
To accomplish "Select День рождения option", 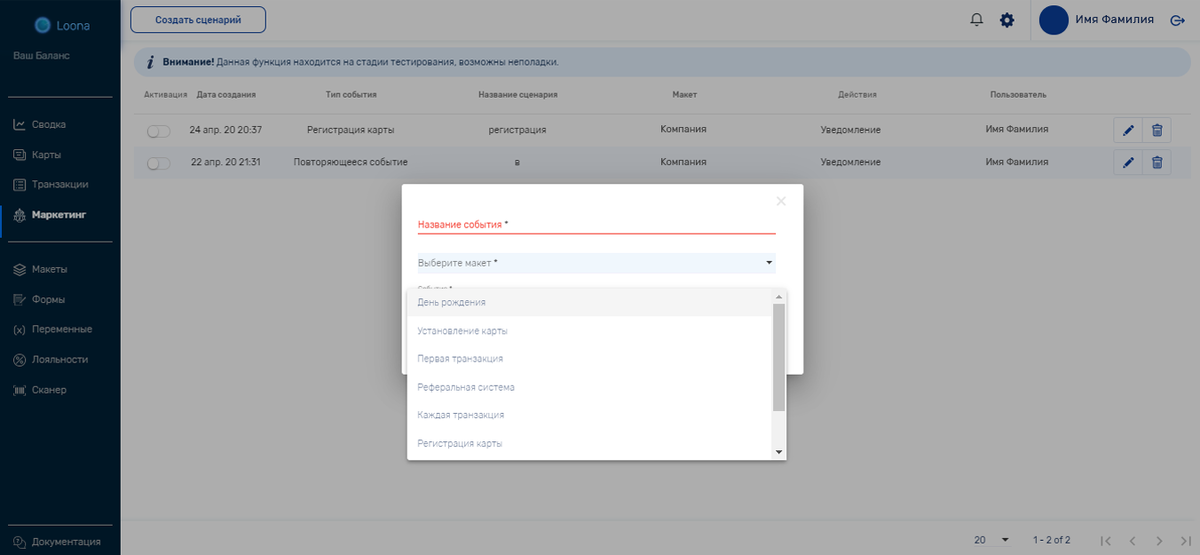I will pos(589,302).
